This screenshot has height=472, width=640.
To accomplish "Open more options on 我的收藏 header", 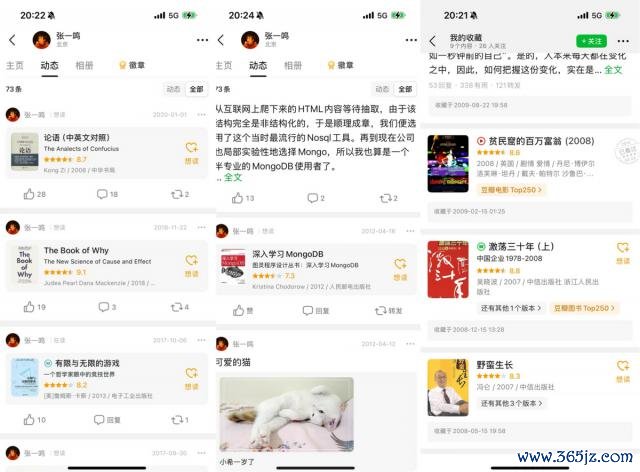I will click(623, 41).
